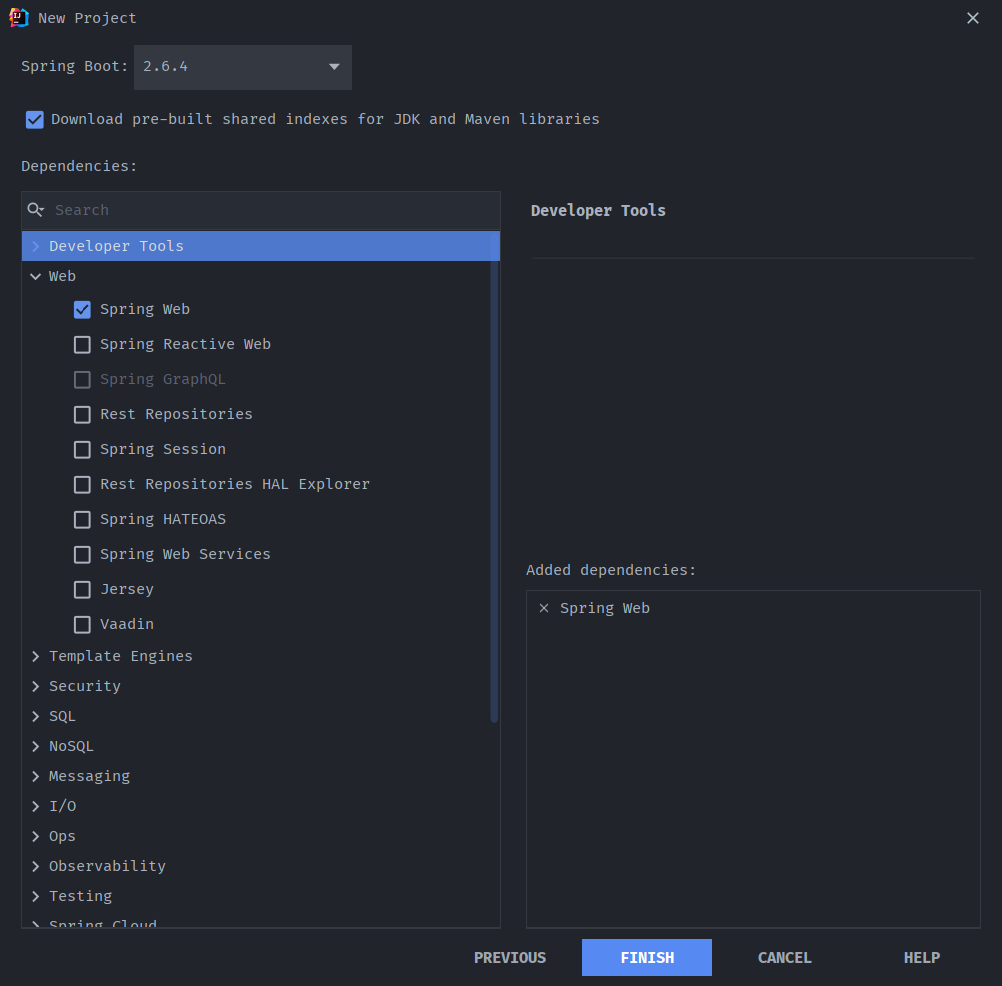Close the New Project dialog
The height and width of the screenshot is (986, 1002).
[973, 18]
